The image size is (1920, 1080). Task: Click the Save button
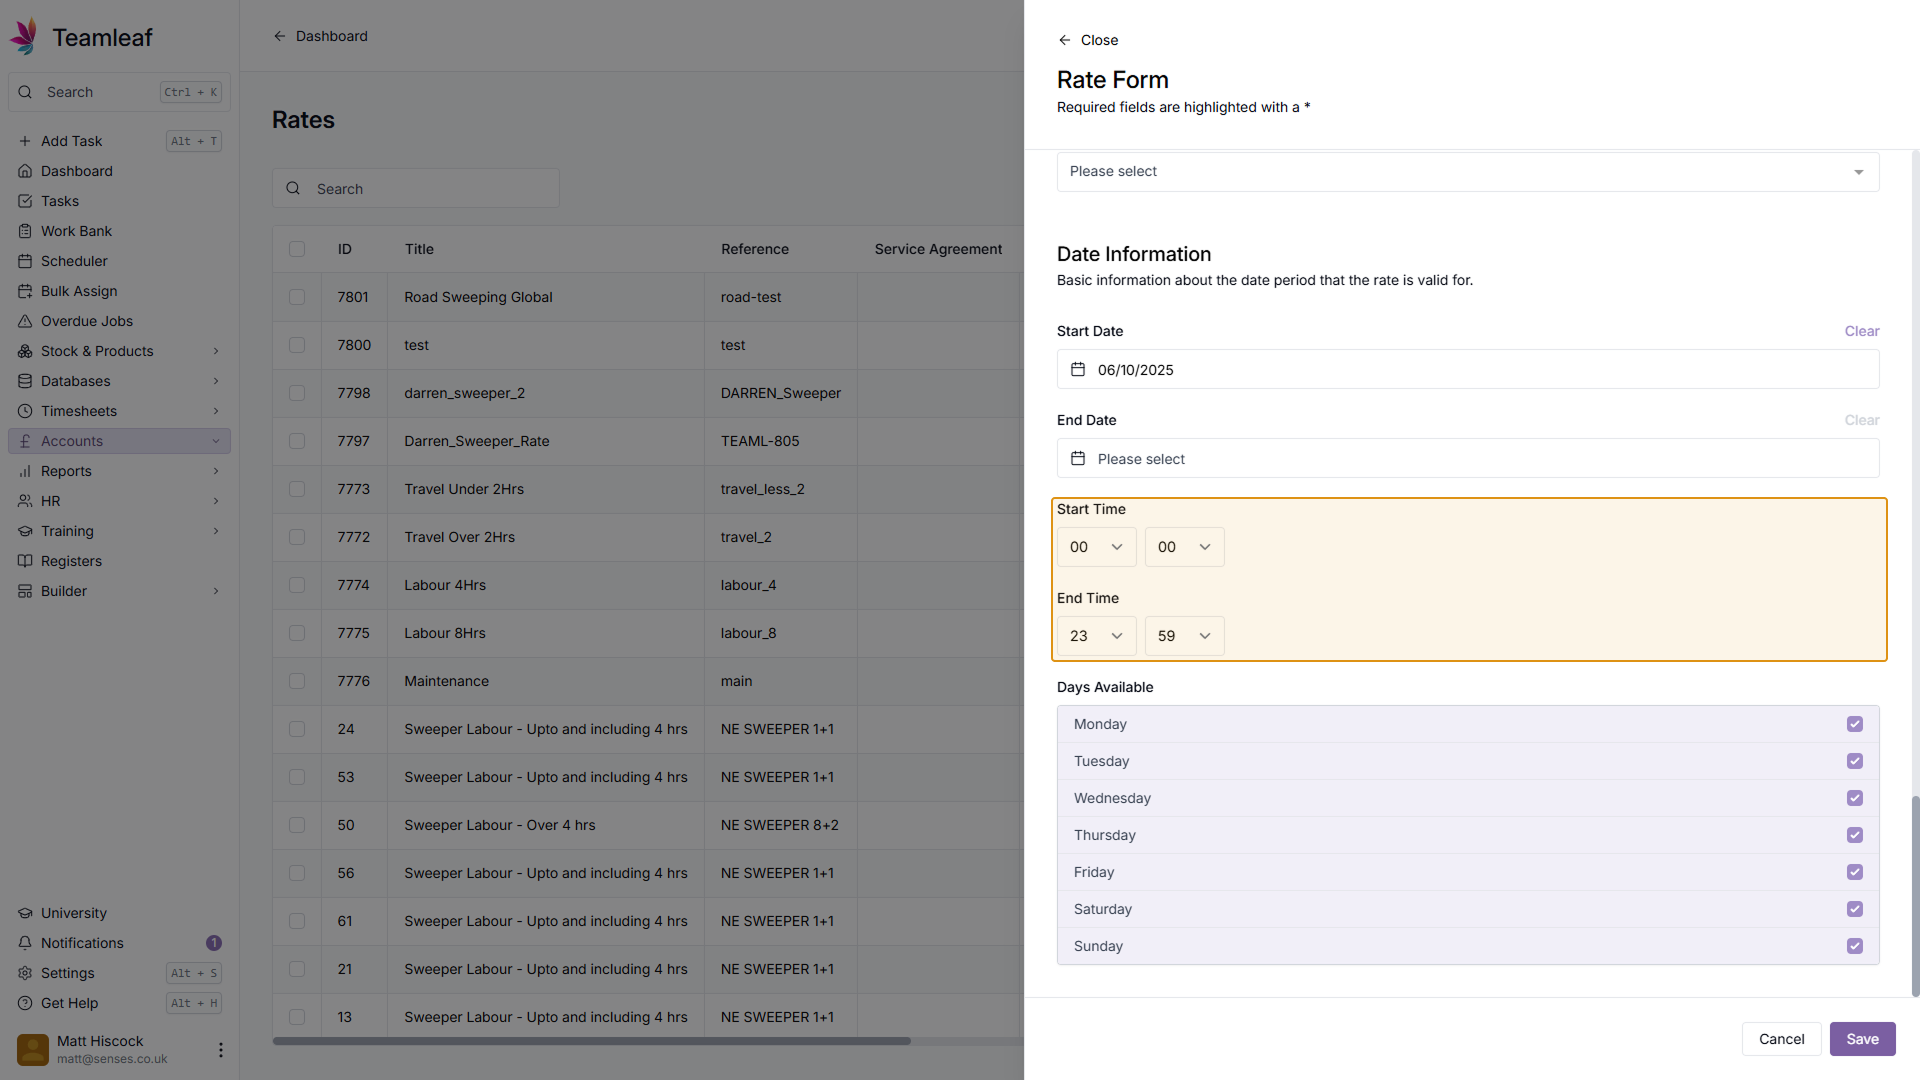tap(1862, 1039)
